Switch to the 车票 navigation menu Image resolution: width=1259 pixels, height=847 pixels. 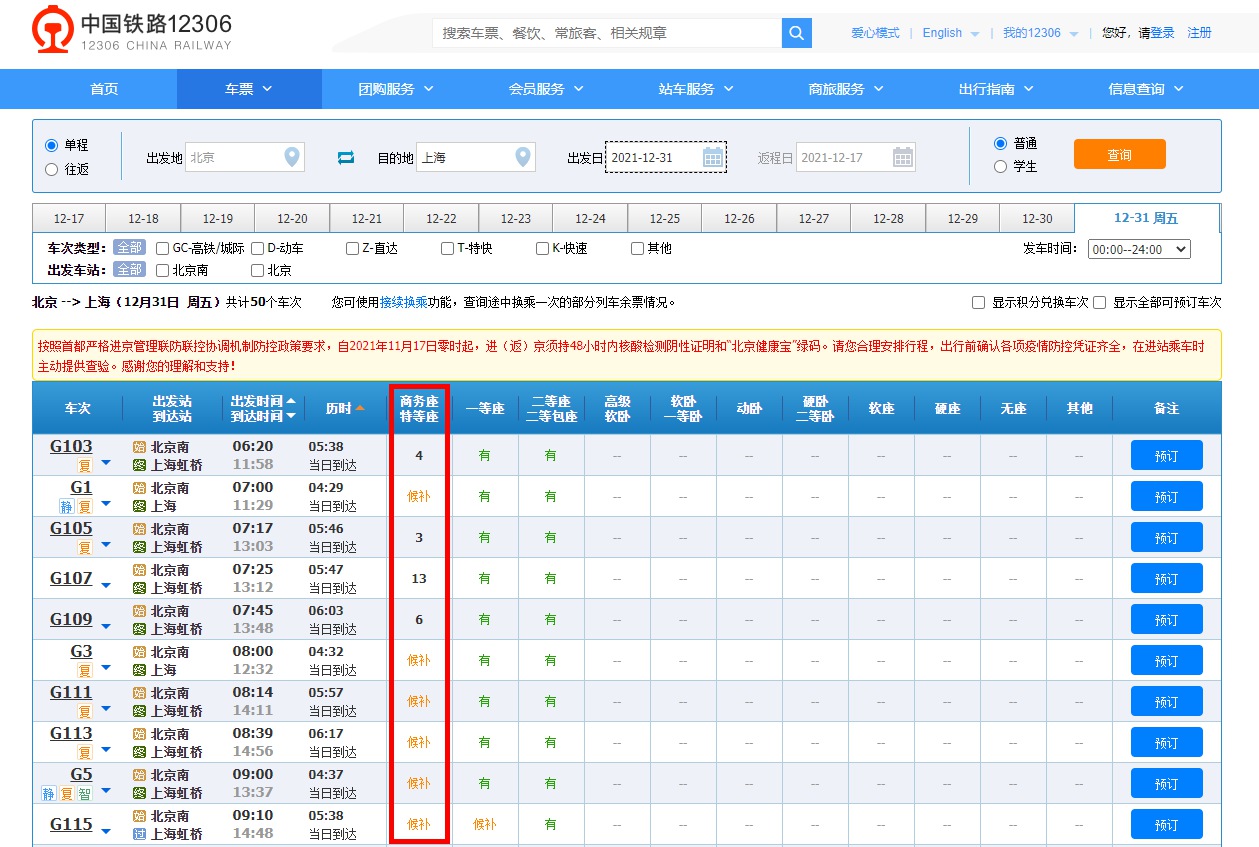click(x=248, y=89)
